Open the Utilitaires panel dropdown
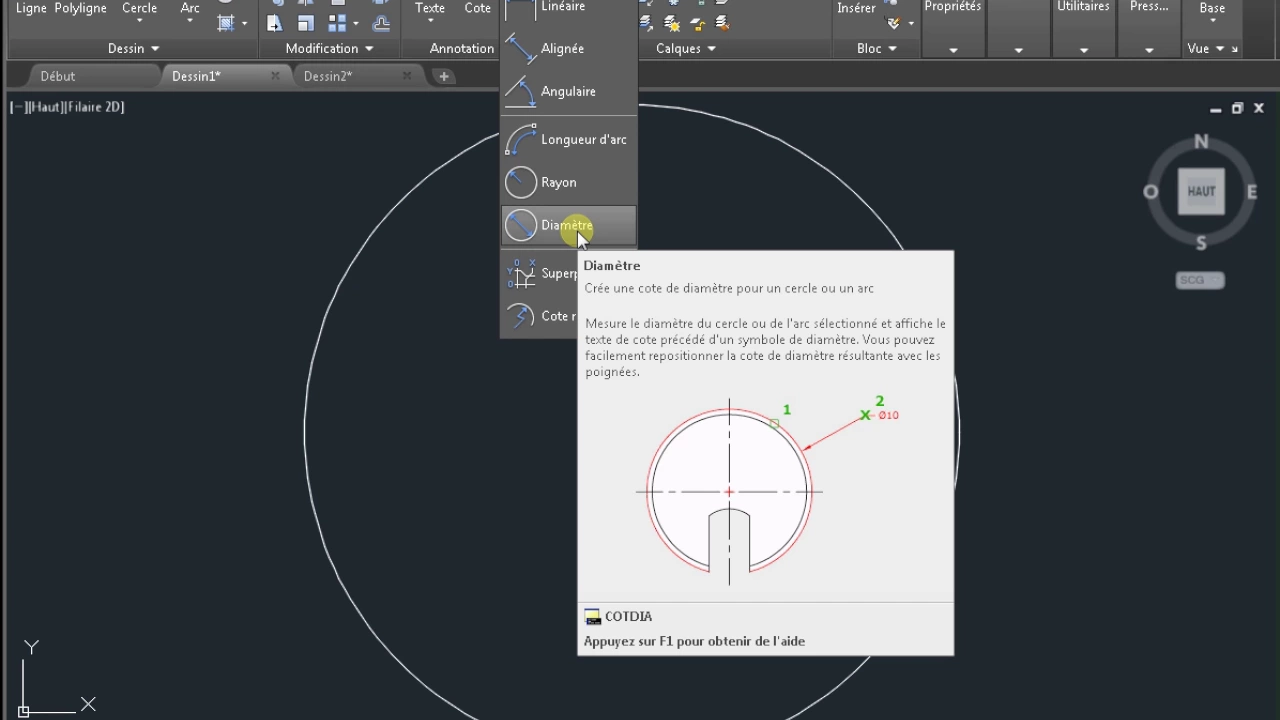The height and width of the screenshot is (720, 1280). pos(1084,49)
